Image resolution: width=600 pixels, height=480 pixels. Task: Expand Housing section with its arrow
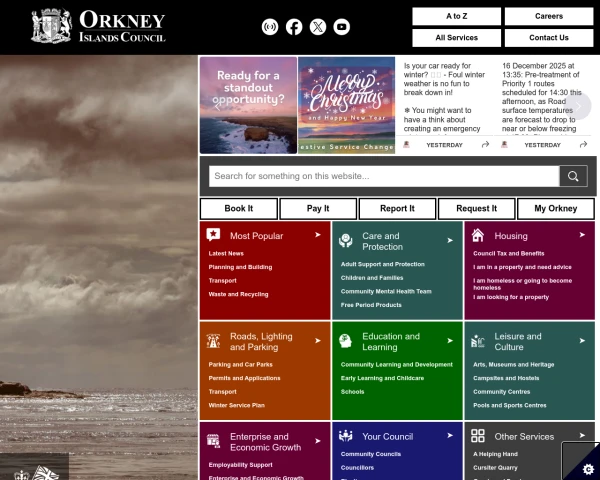582,235
